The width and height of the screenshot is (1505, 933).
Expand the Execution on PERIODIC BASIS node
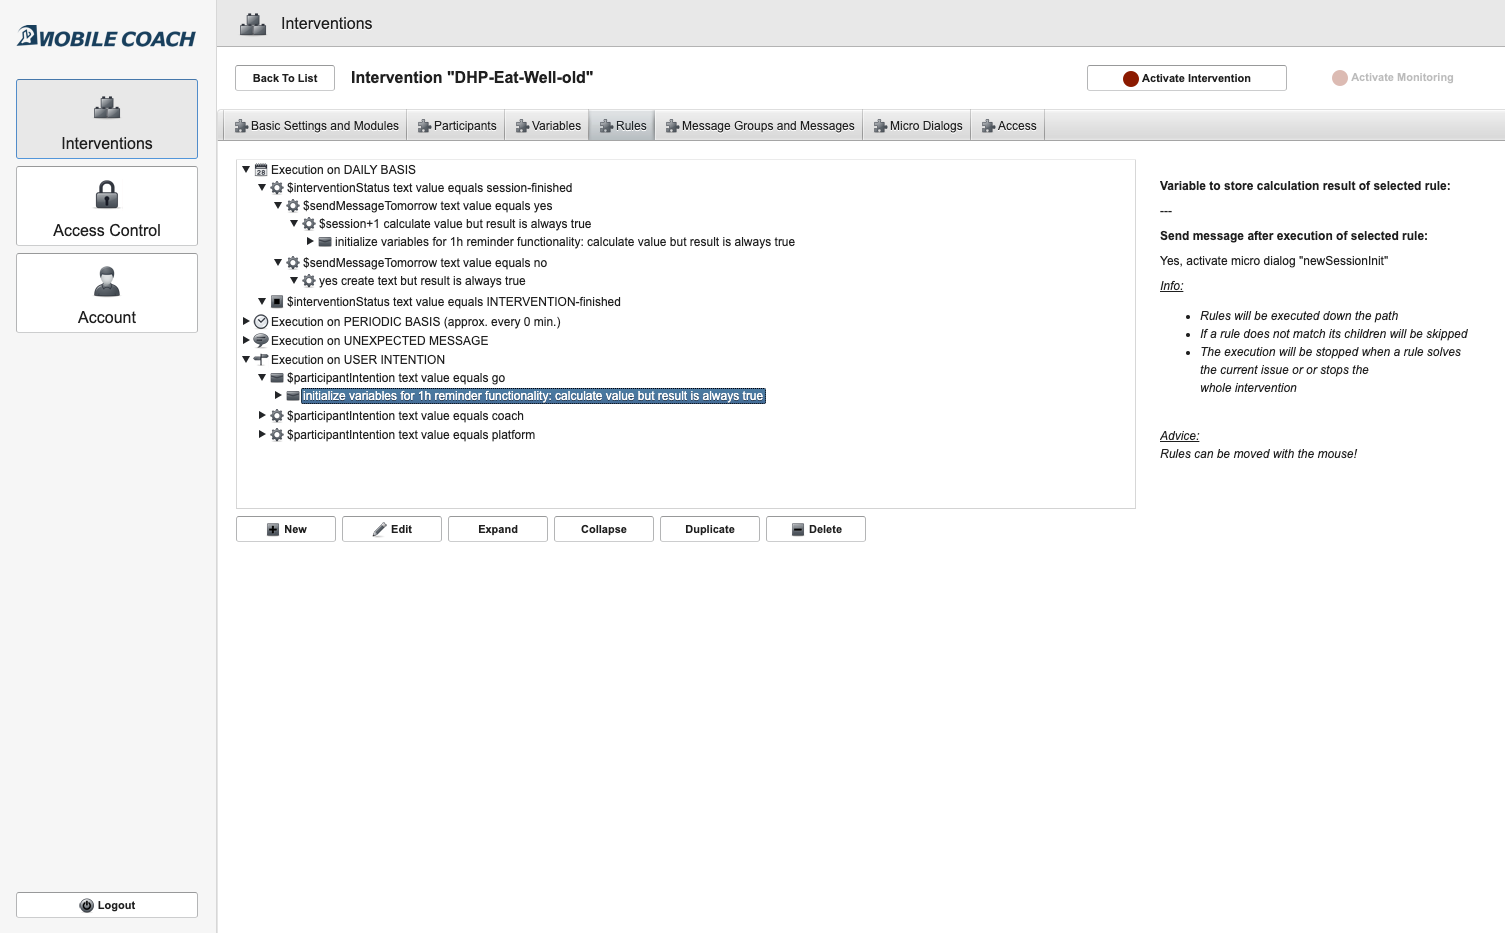point(246,322)
